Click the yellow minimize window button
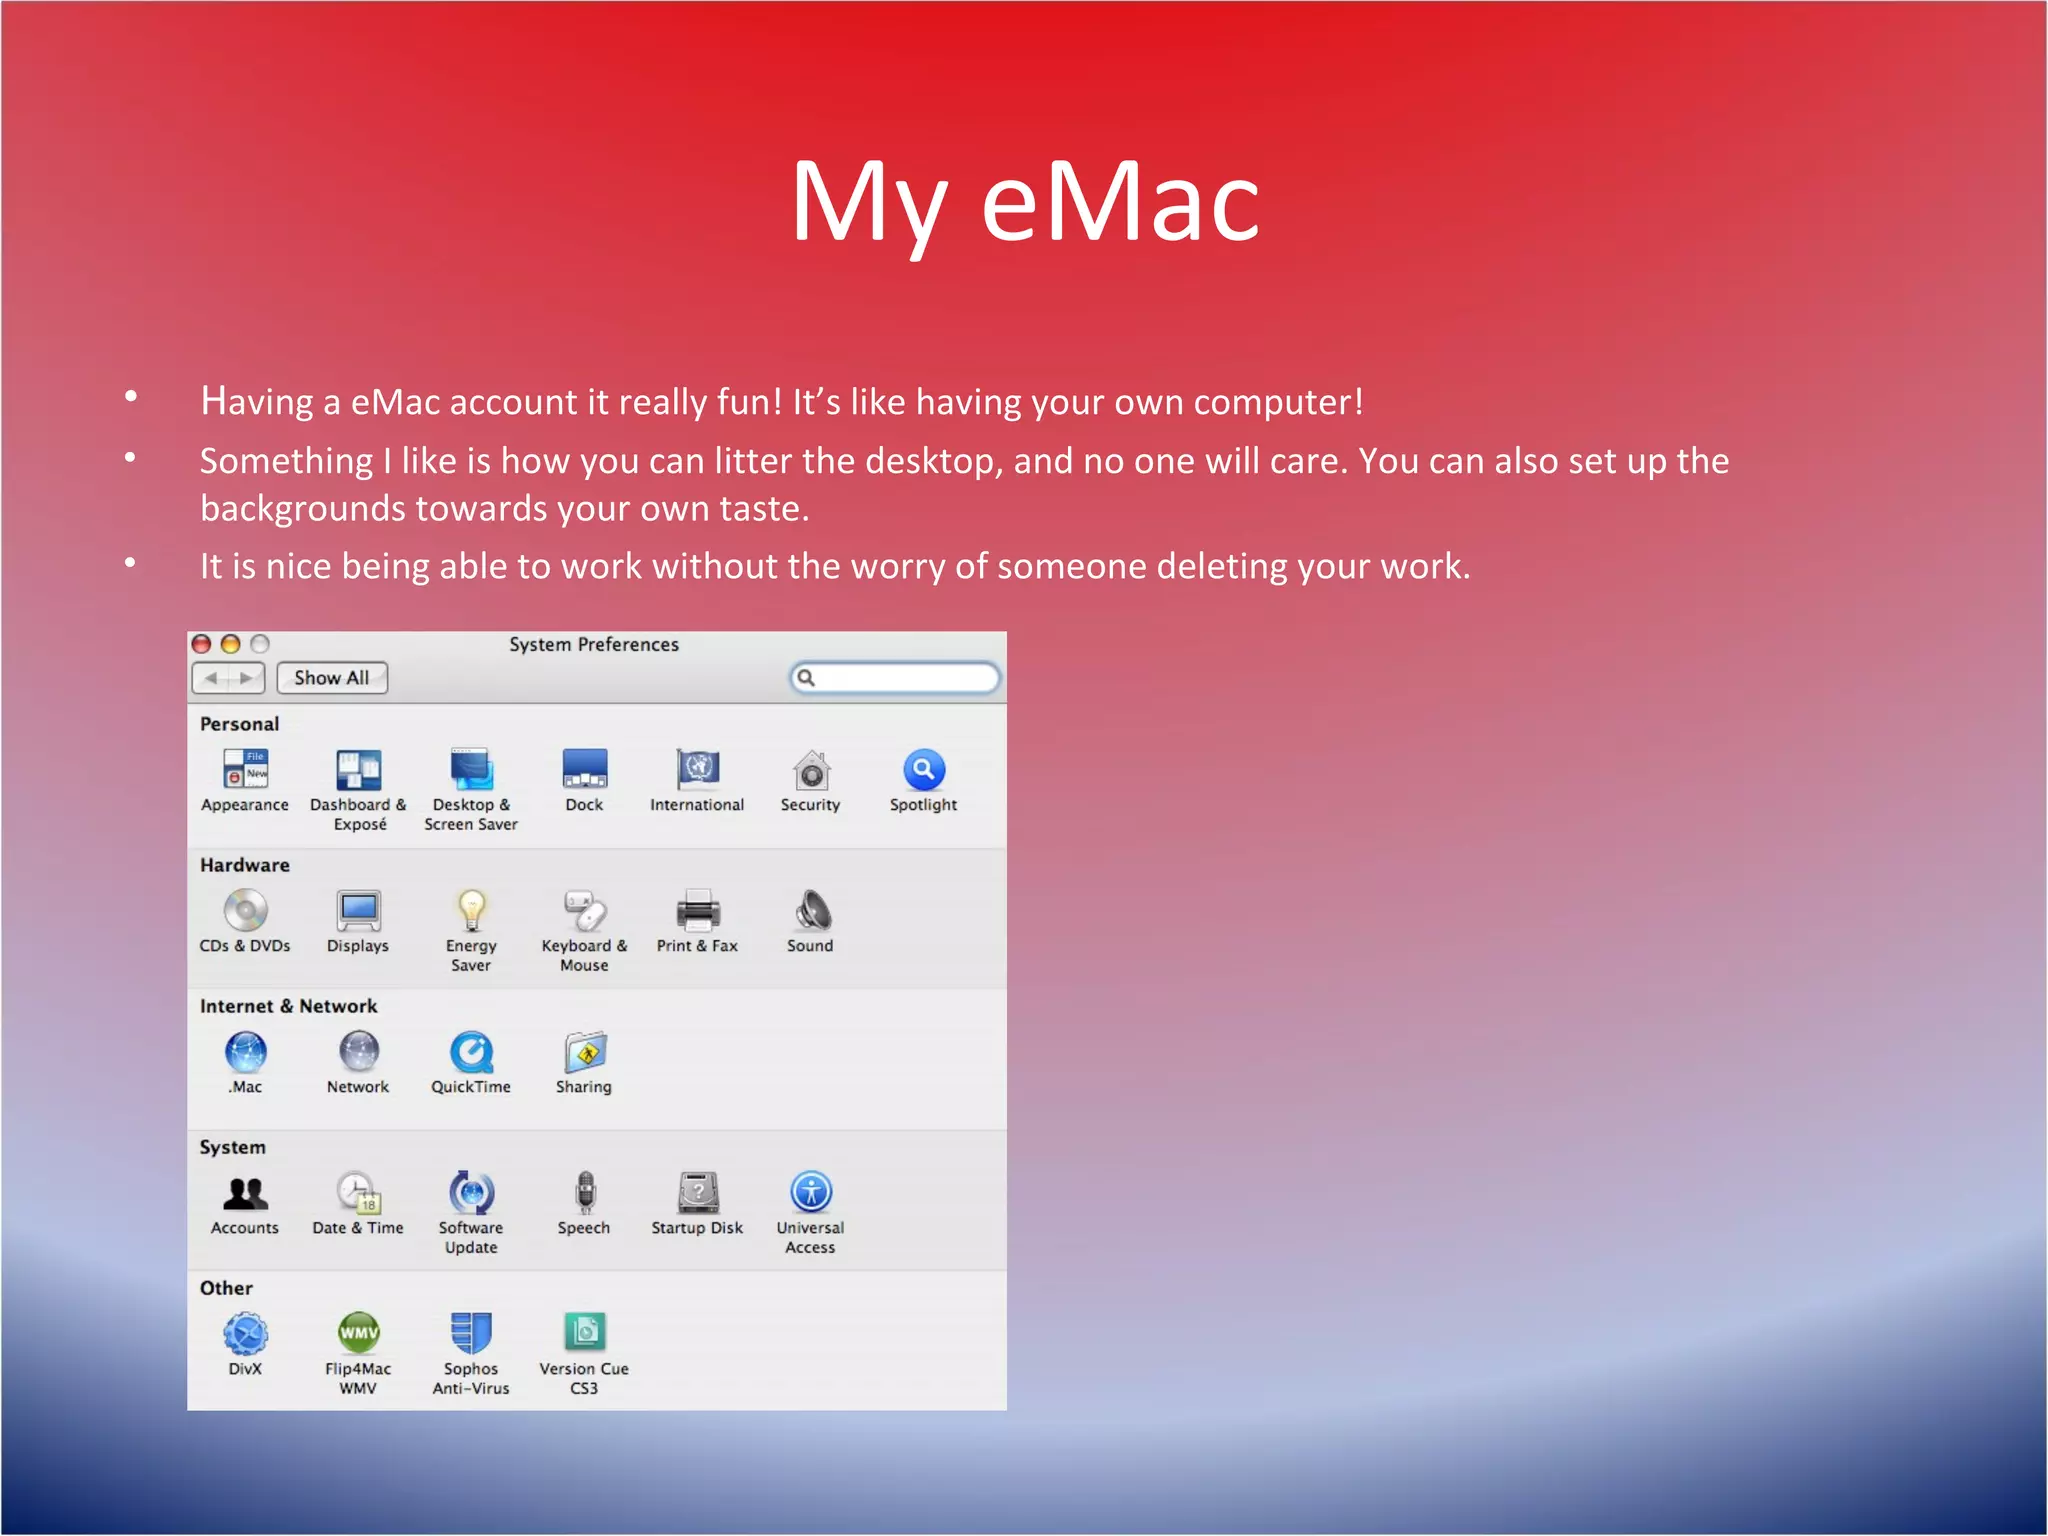This screenshot has height=1536, width=2048. [x=230, y=644]
